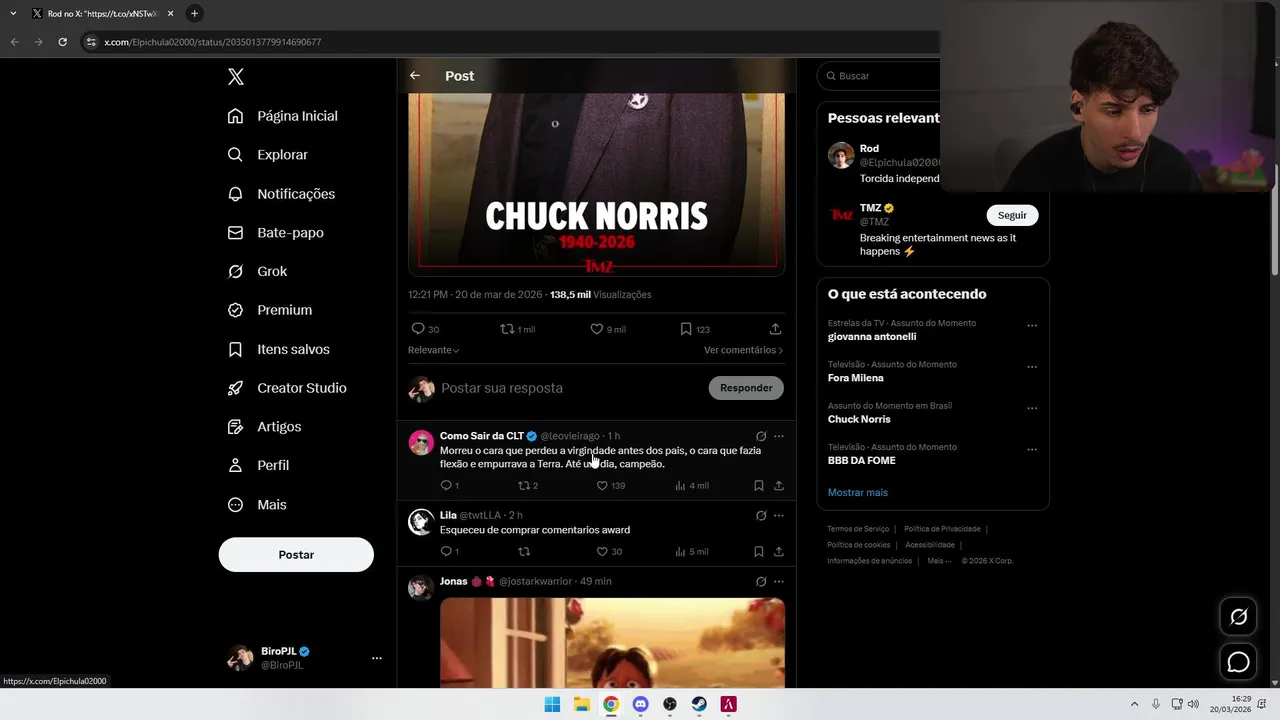Open BiroPJL account options menu
The image size is (1280, 720).
(x=377, y=658)
